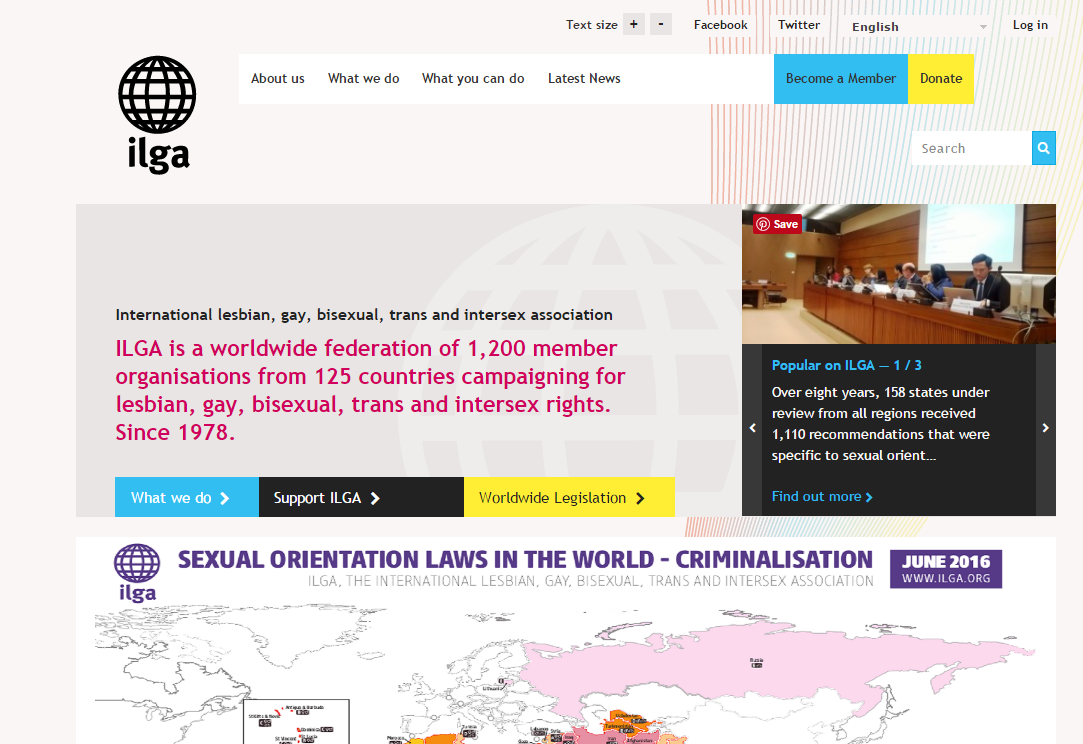
Task: Open the Sexual Orientation Laws map image
Action: click(566, 640)
